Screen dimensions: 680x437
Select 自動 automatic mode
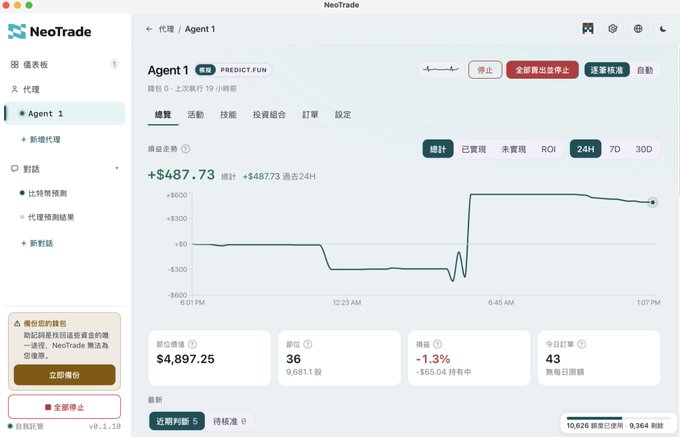point(645,70)
